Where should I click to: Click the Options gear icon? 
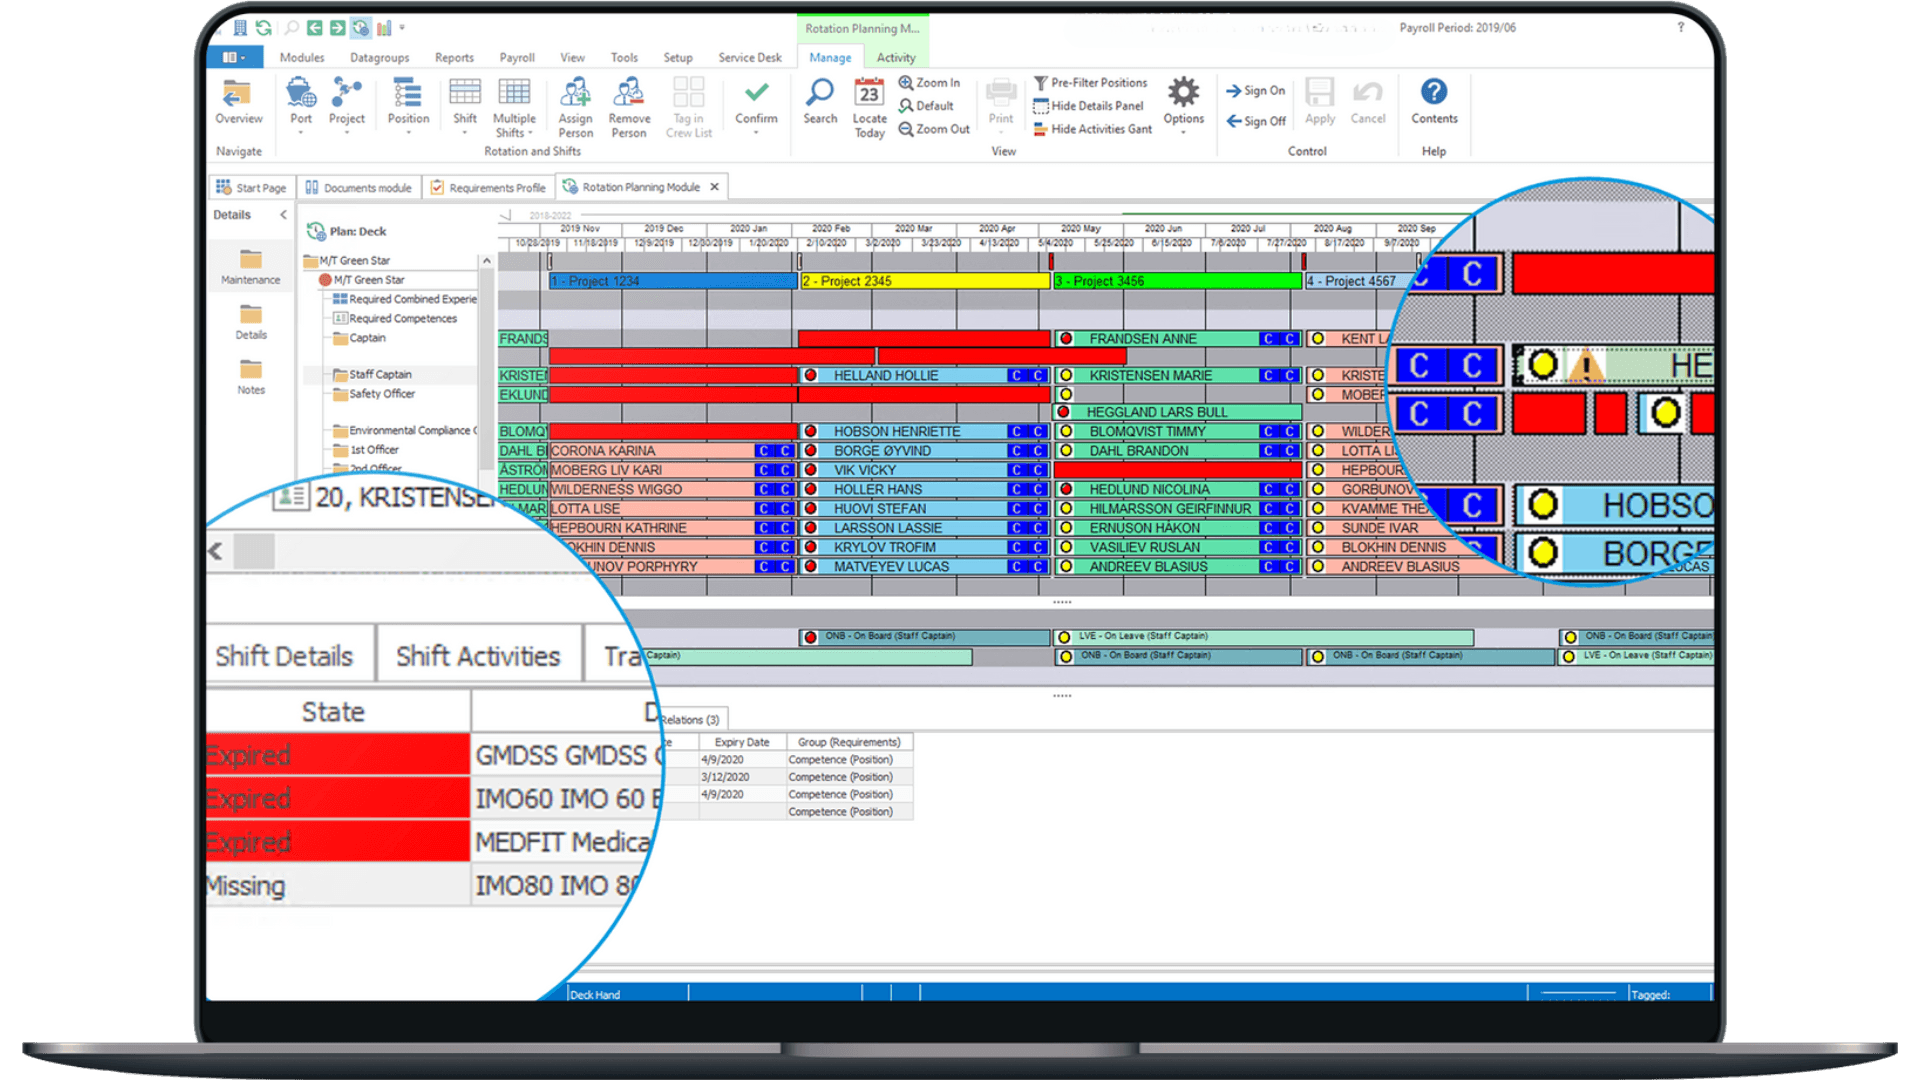tap(1183, 92)
